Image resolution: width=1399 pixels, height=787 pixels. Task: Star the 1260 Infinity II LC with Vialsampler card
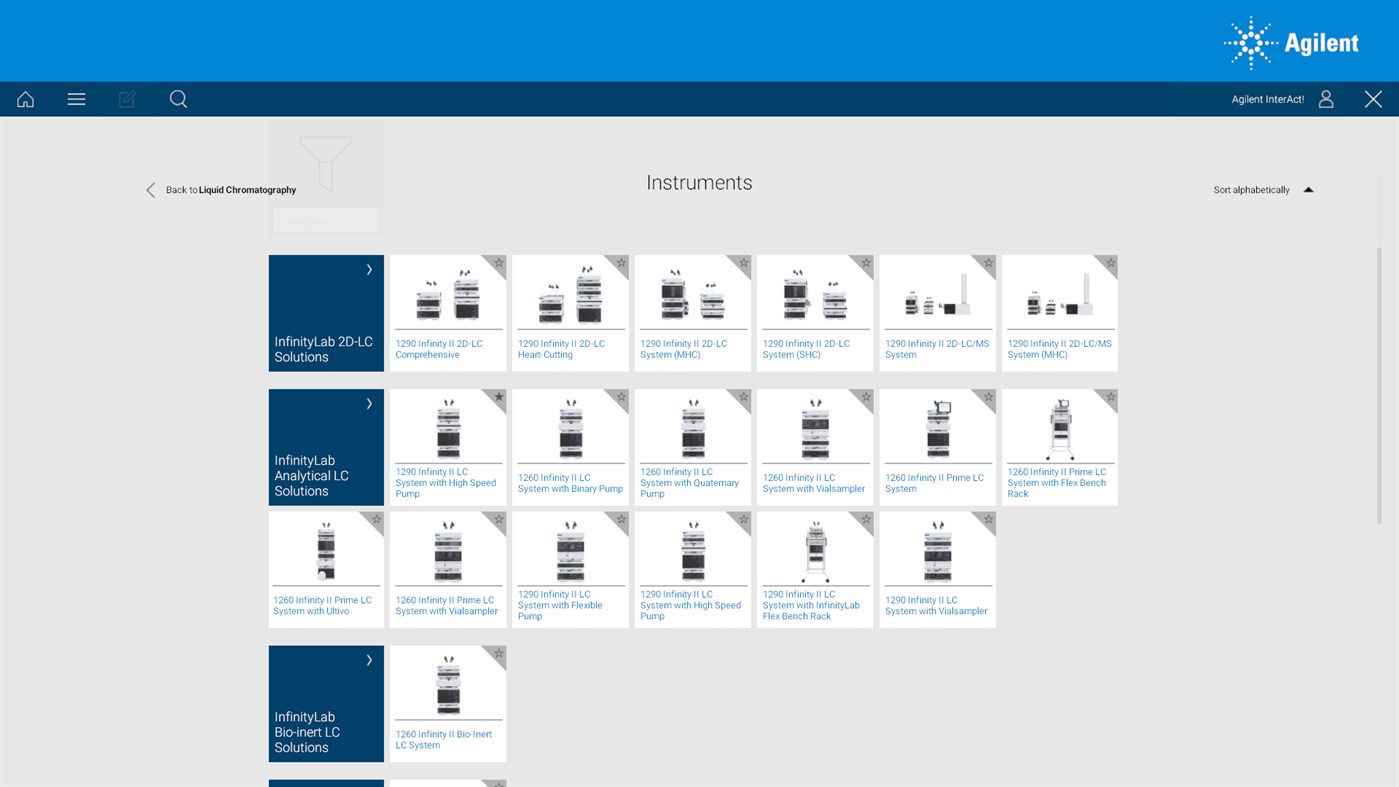pos(866,398)
